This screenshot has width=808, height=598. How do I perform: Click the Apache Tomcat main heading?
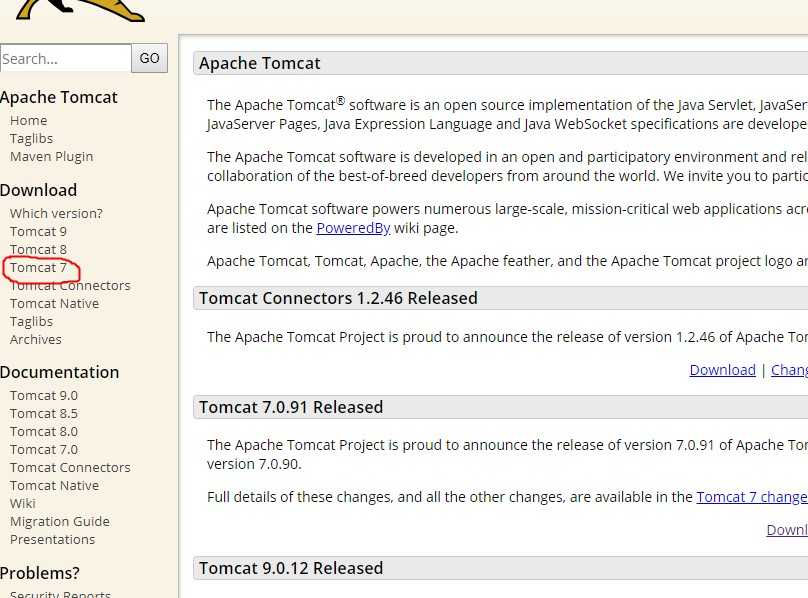[x=260, y=63]
